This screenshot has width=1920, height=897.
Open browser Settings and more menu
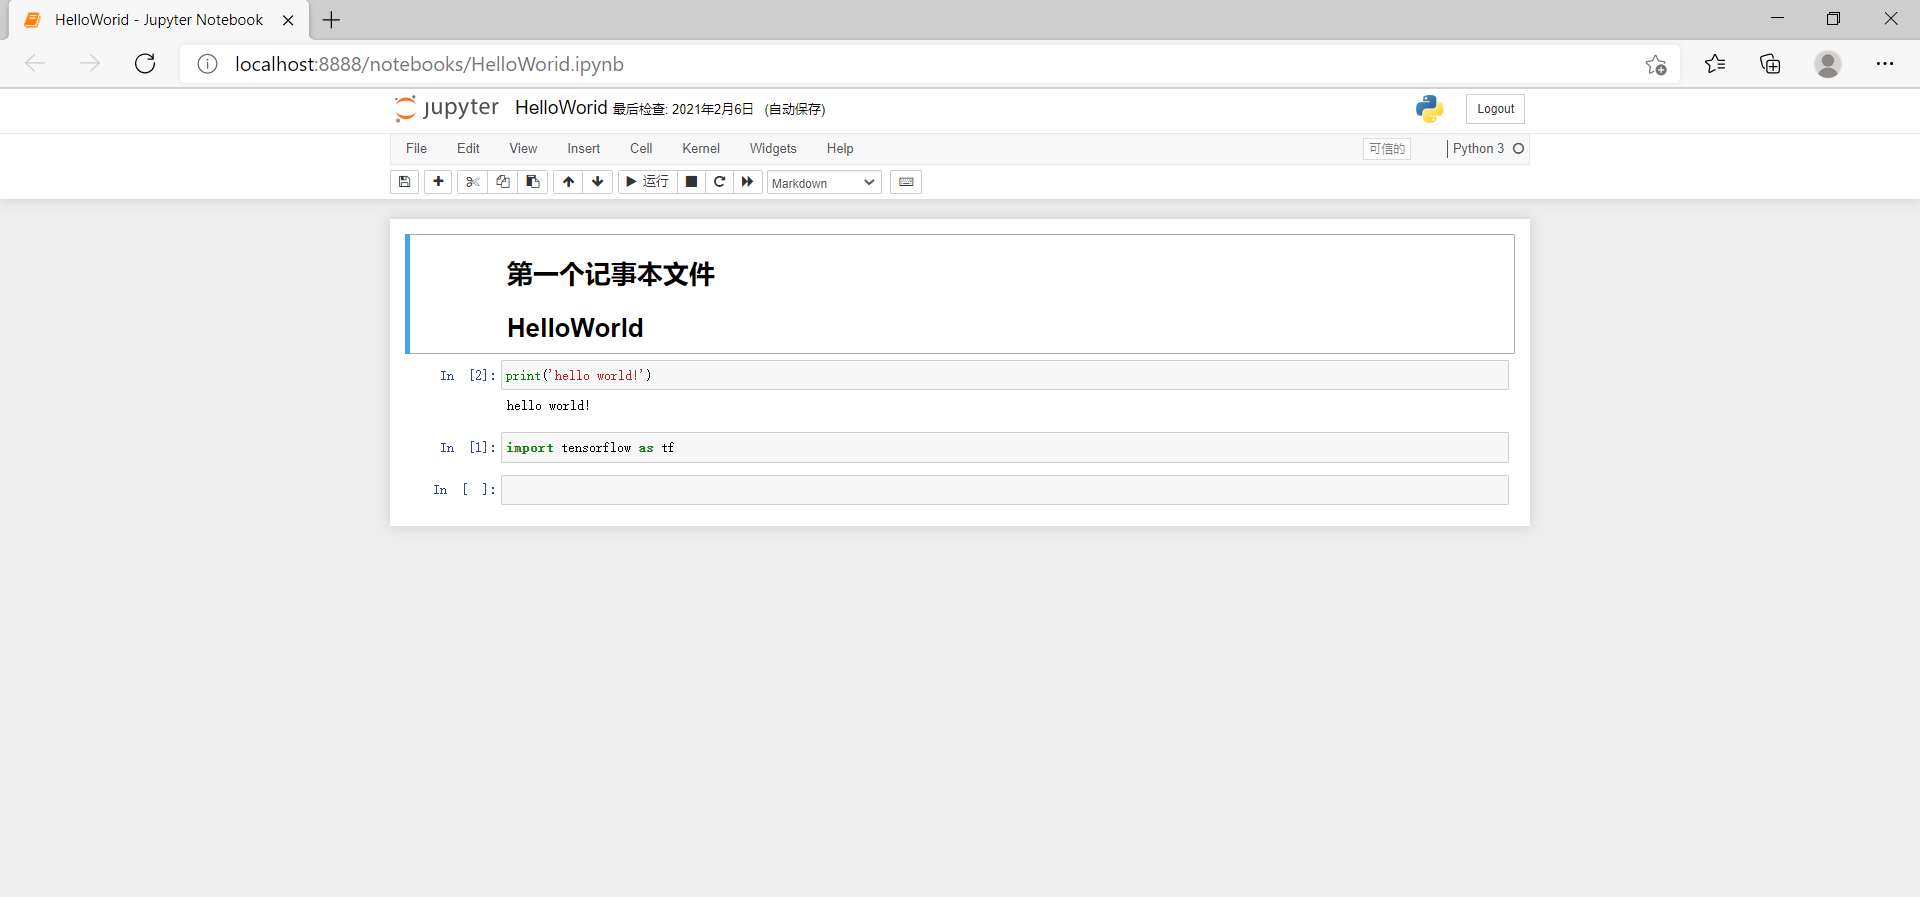pyautogui.click(x=1885, y=64)
